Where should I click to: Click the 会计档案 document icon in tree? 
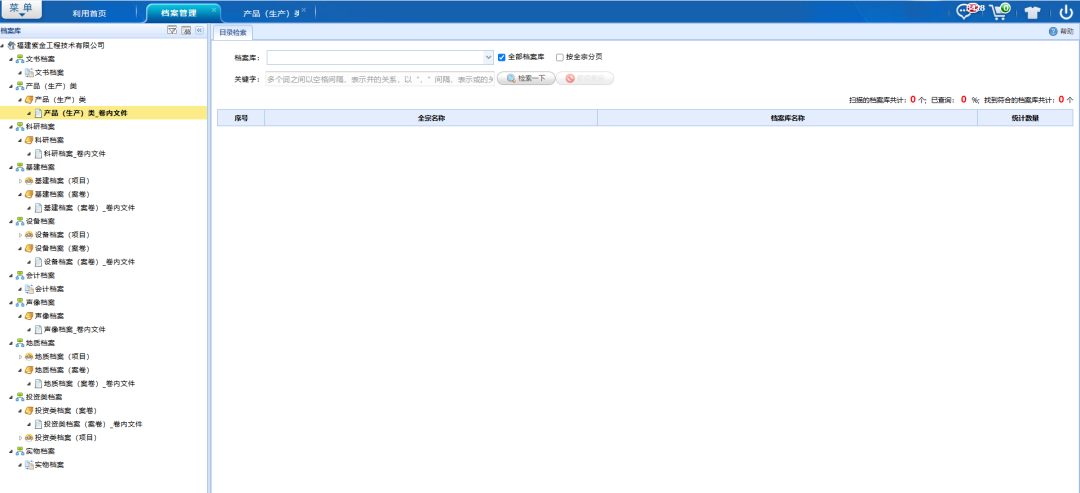pyautogui.click(x=29, y=289)
